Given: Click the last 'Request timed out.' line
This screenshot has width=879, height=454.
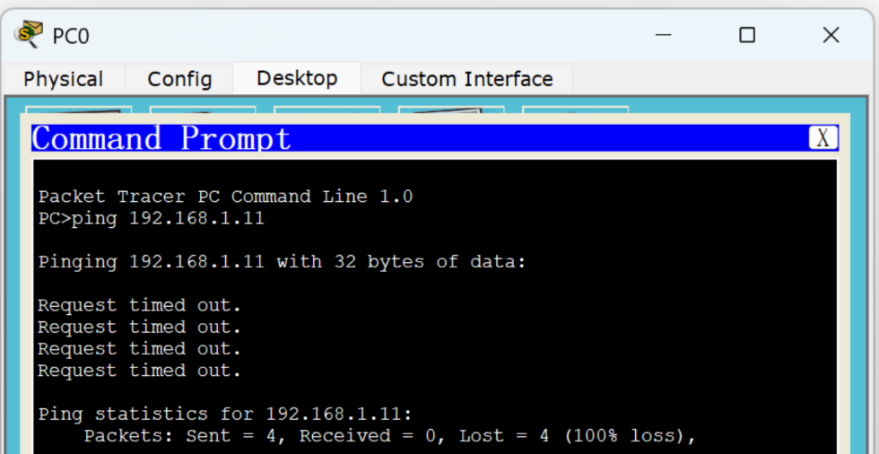Looking at the screenshot, I should pos(139,370).
